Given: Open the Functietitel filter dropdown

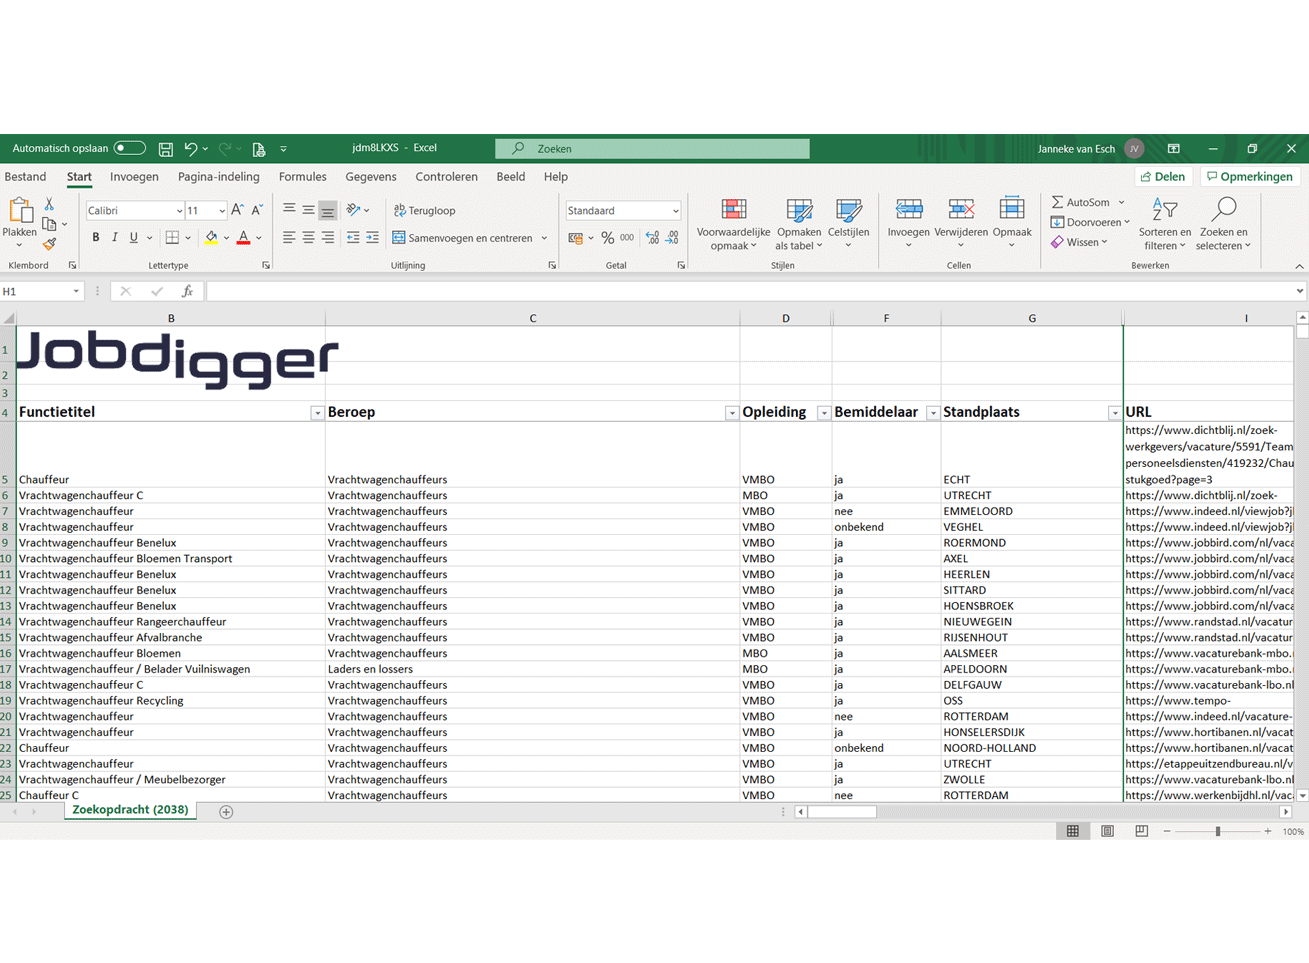Looking at the screenshot, I should point(317,413).
